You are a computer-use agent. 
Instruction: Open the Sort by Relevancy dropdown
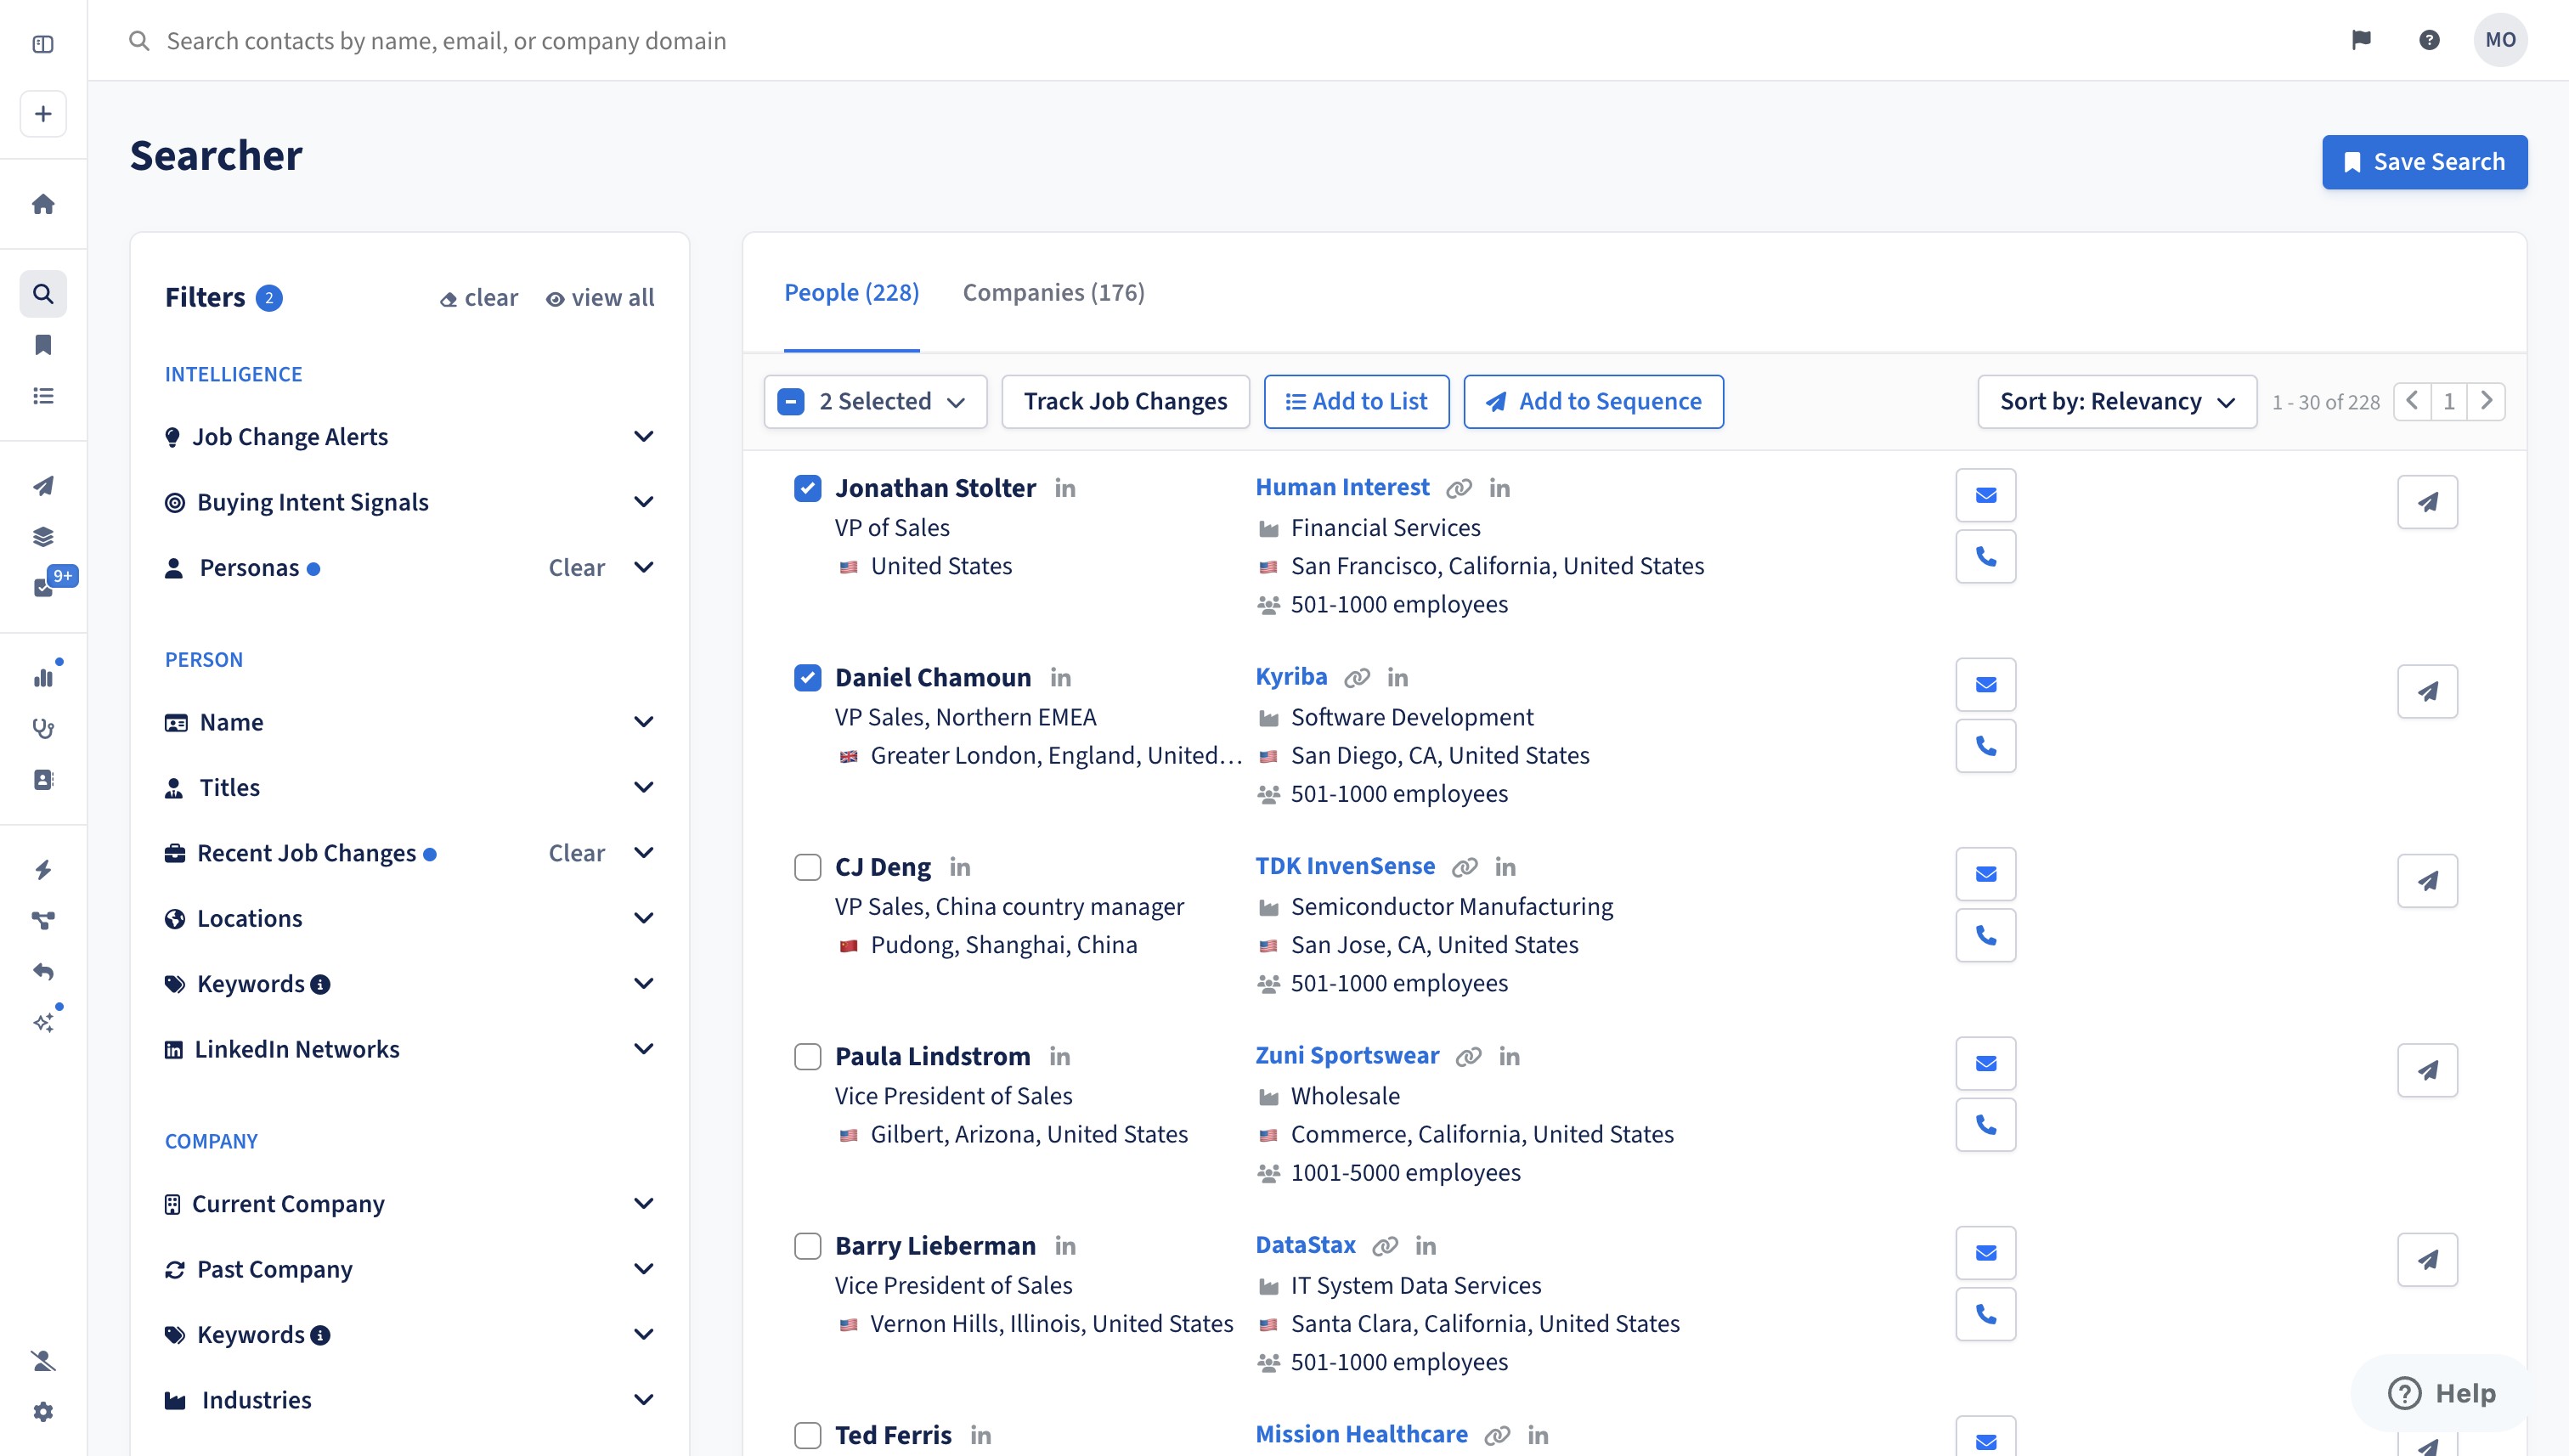tap(2116, 402)
